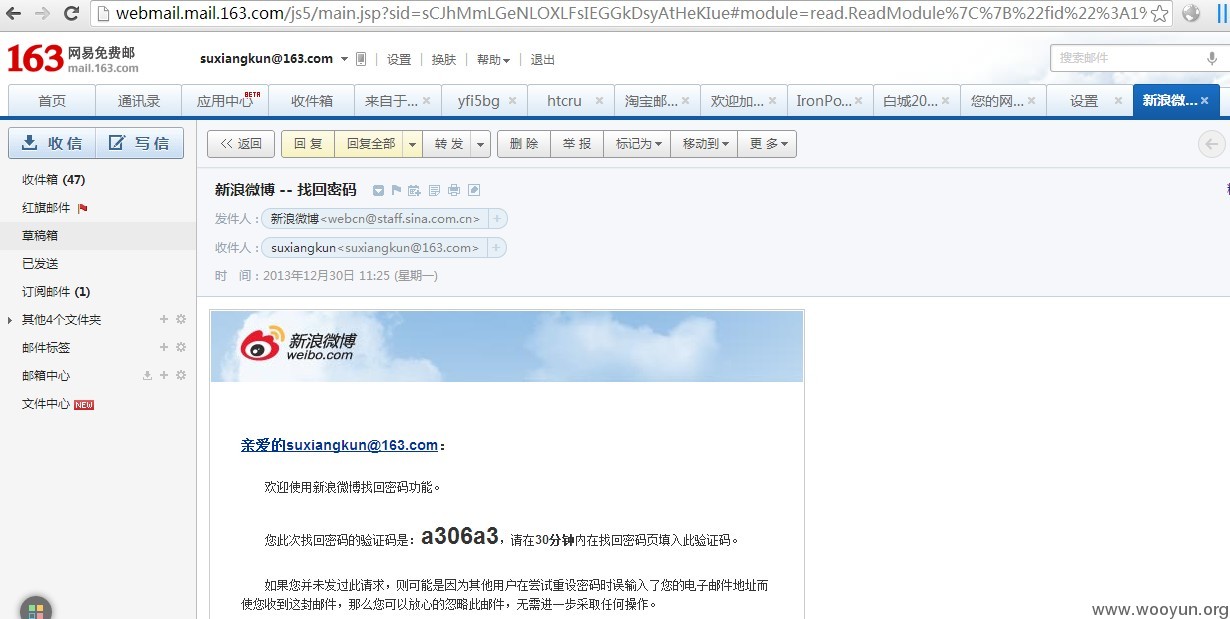Switch to the 收件箱 tab
This screenshot has width=1230, height=619.
point(312,101)
